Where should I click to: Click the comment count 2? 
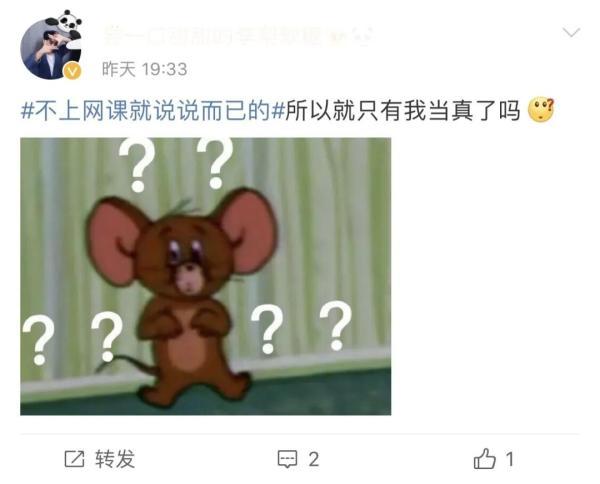click(x=313, y=459)
